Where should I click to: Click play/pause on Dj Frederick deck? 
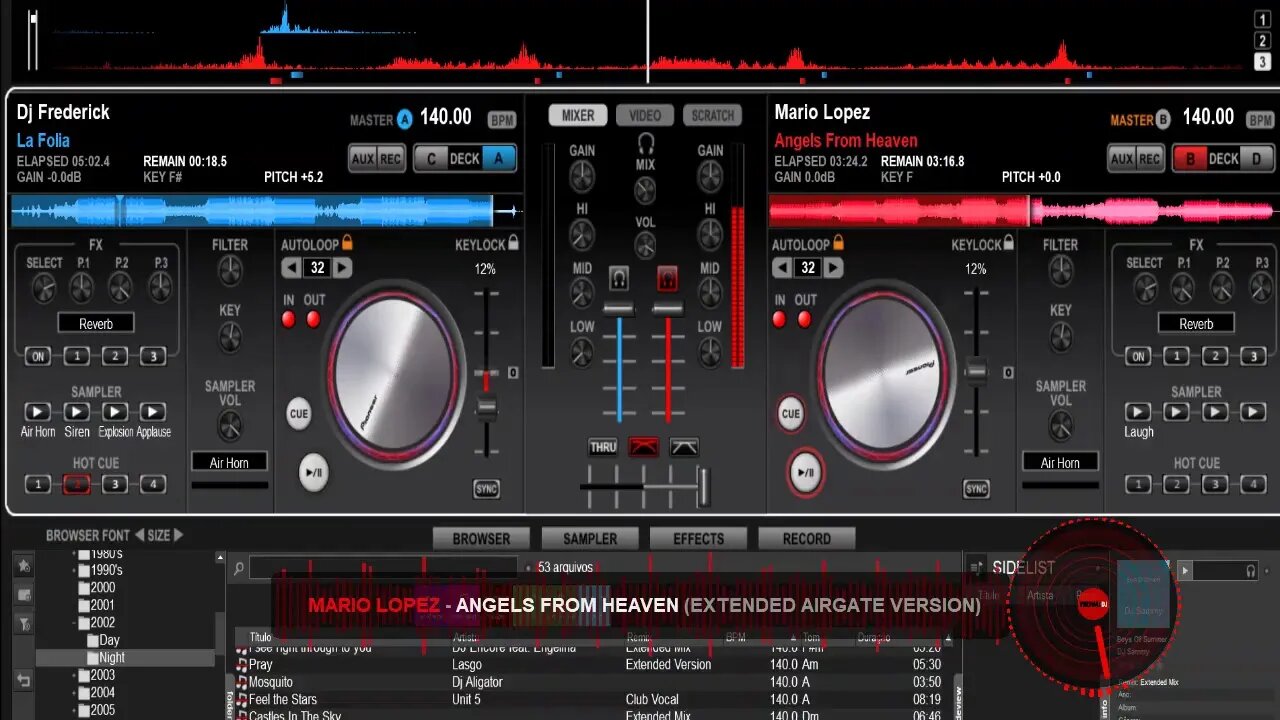click(313, 472)
